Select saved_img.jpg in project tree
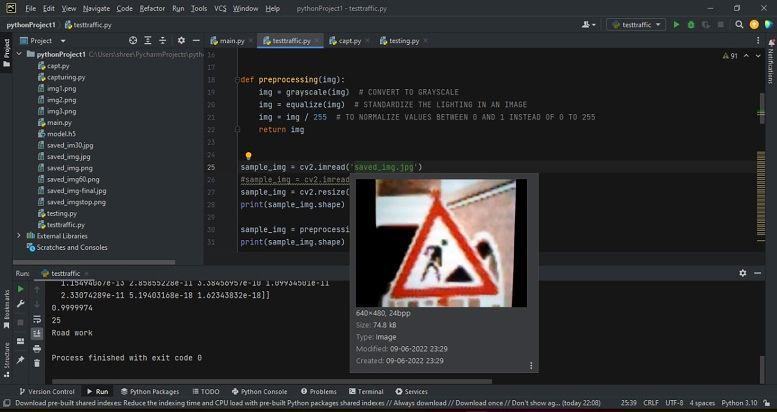 pyautogui.click(x=64, y=157)
